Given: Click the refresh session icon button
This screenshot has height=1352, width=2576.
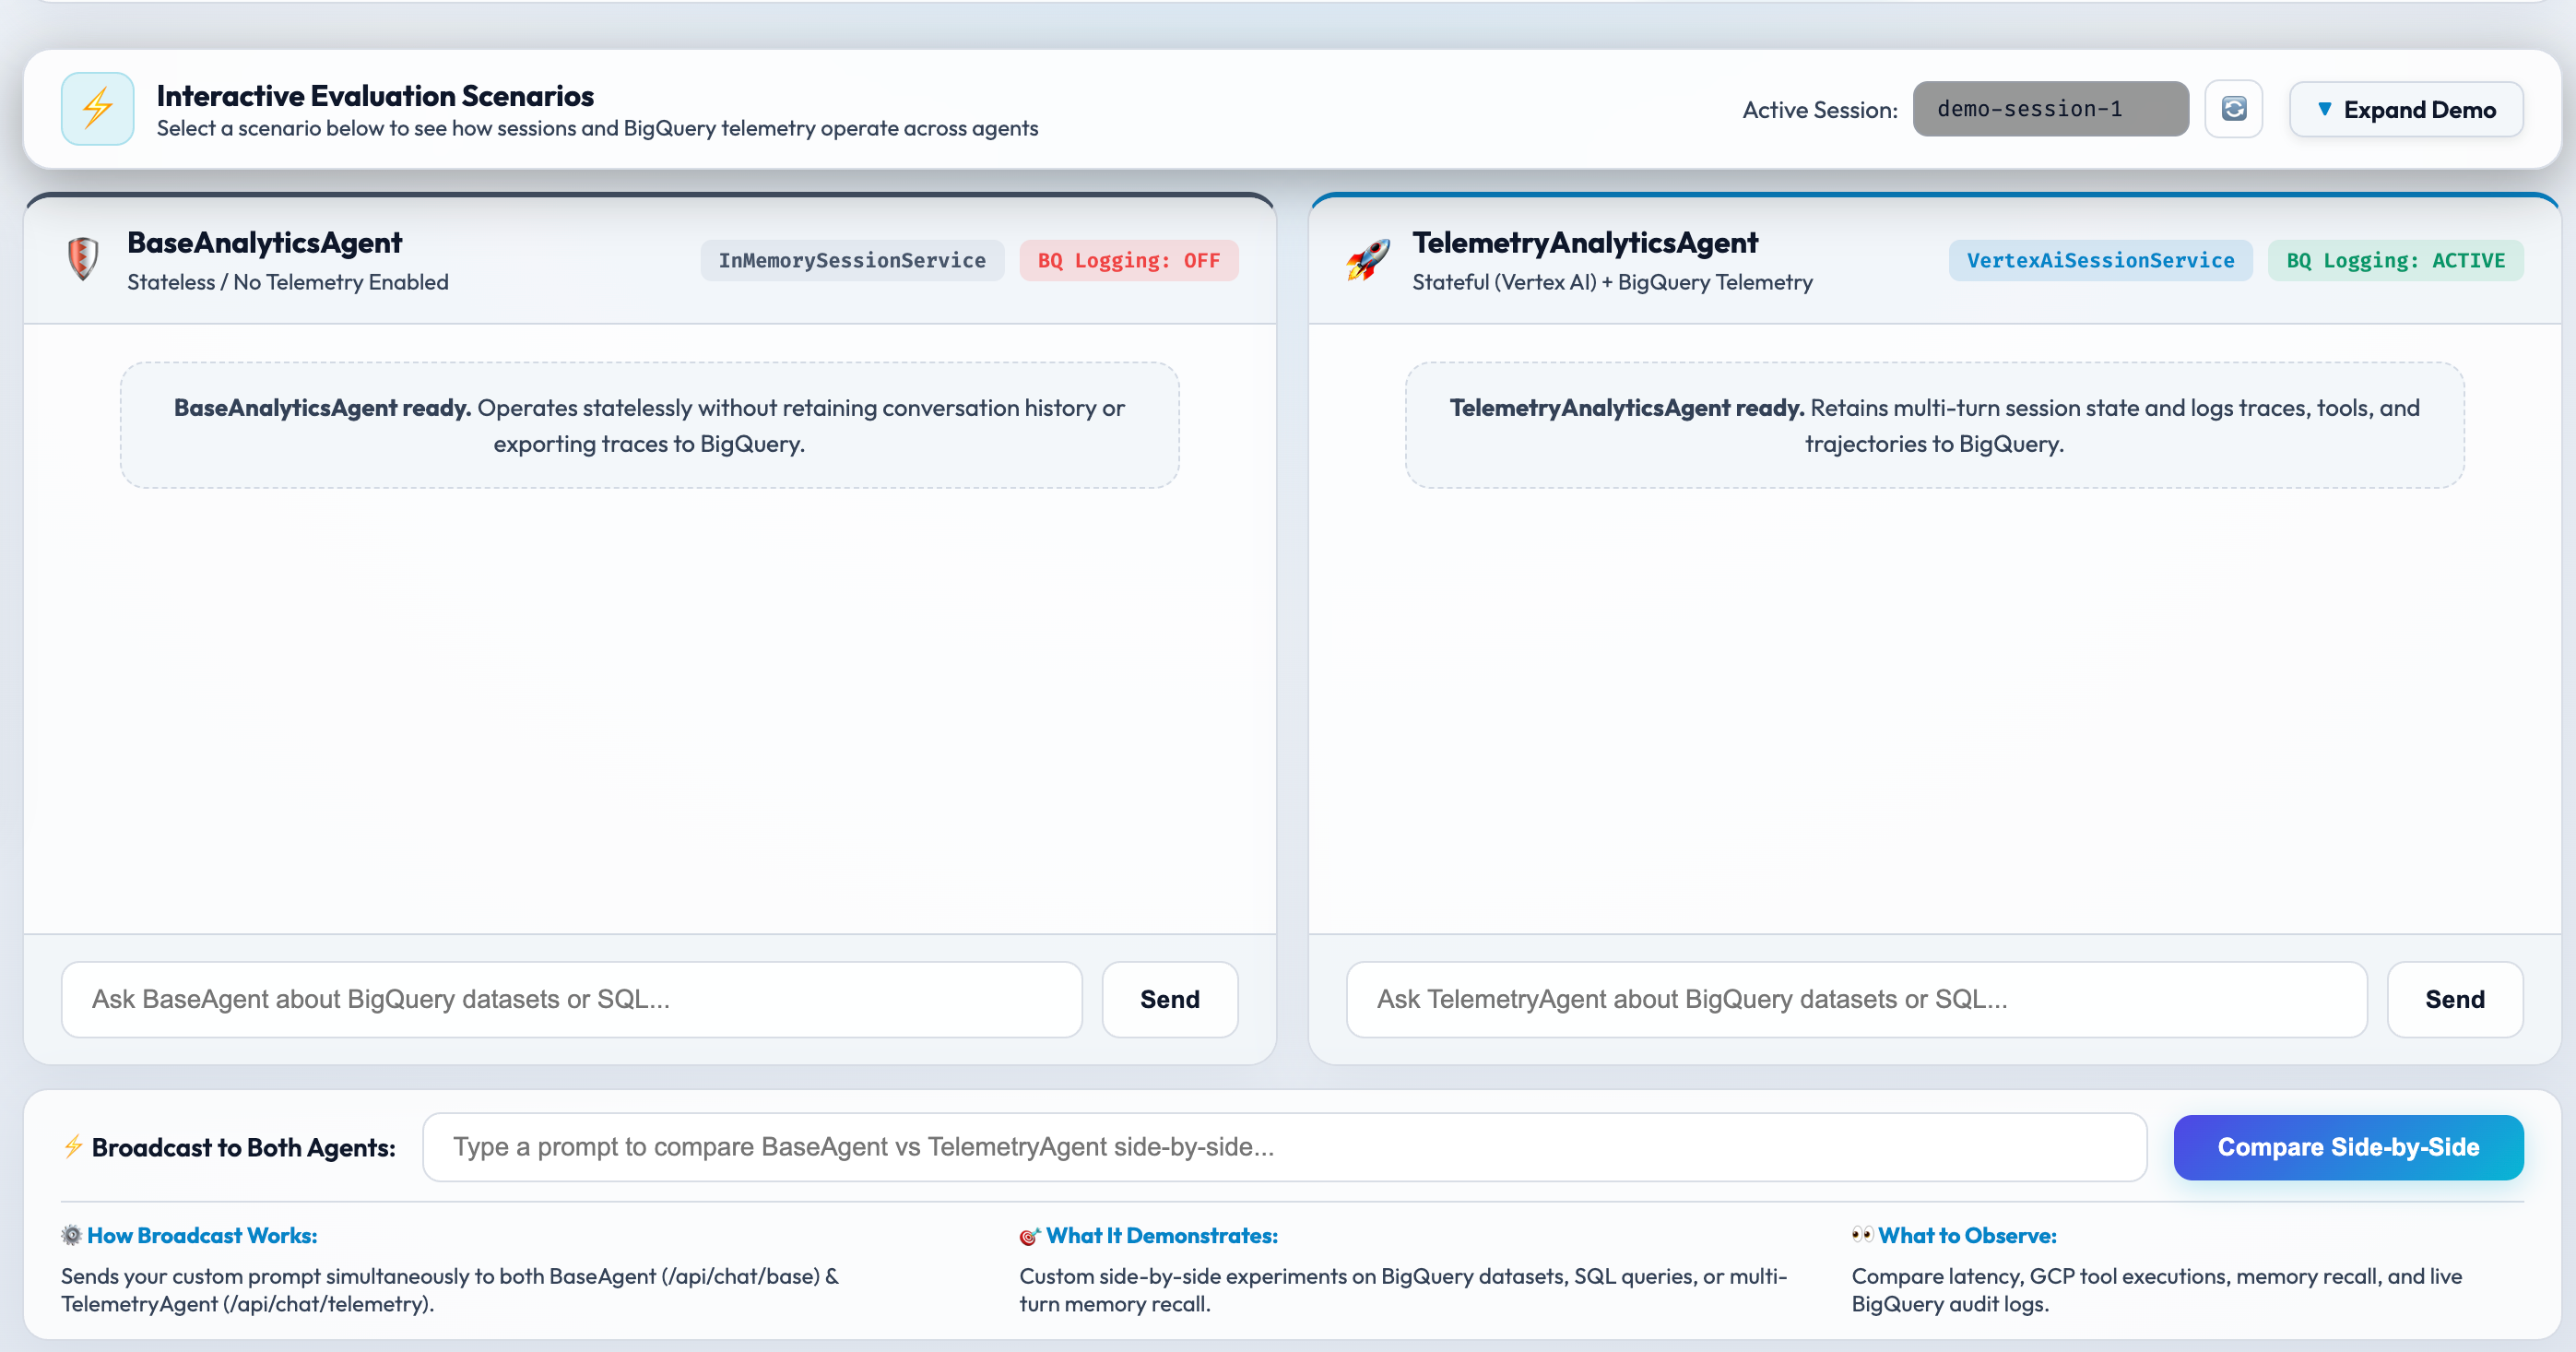Looking at the screenshot, I should [2233, 109].
